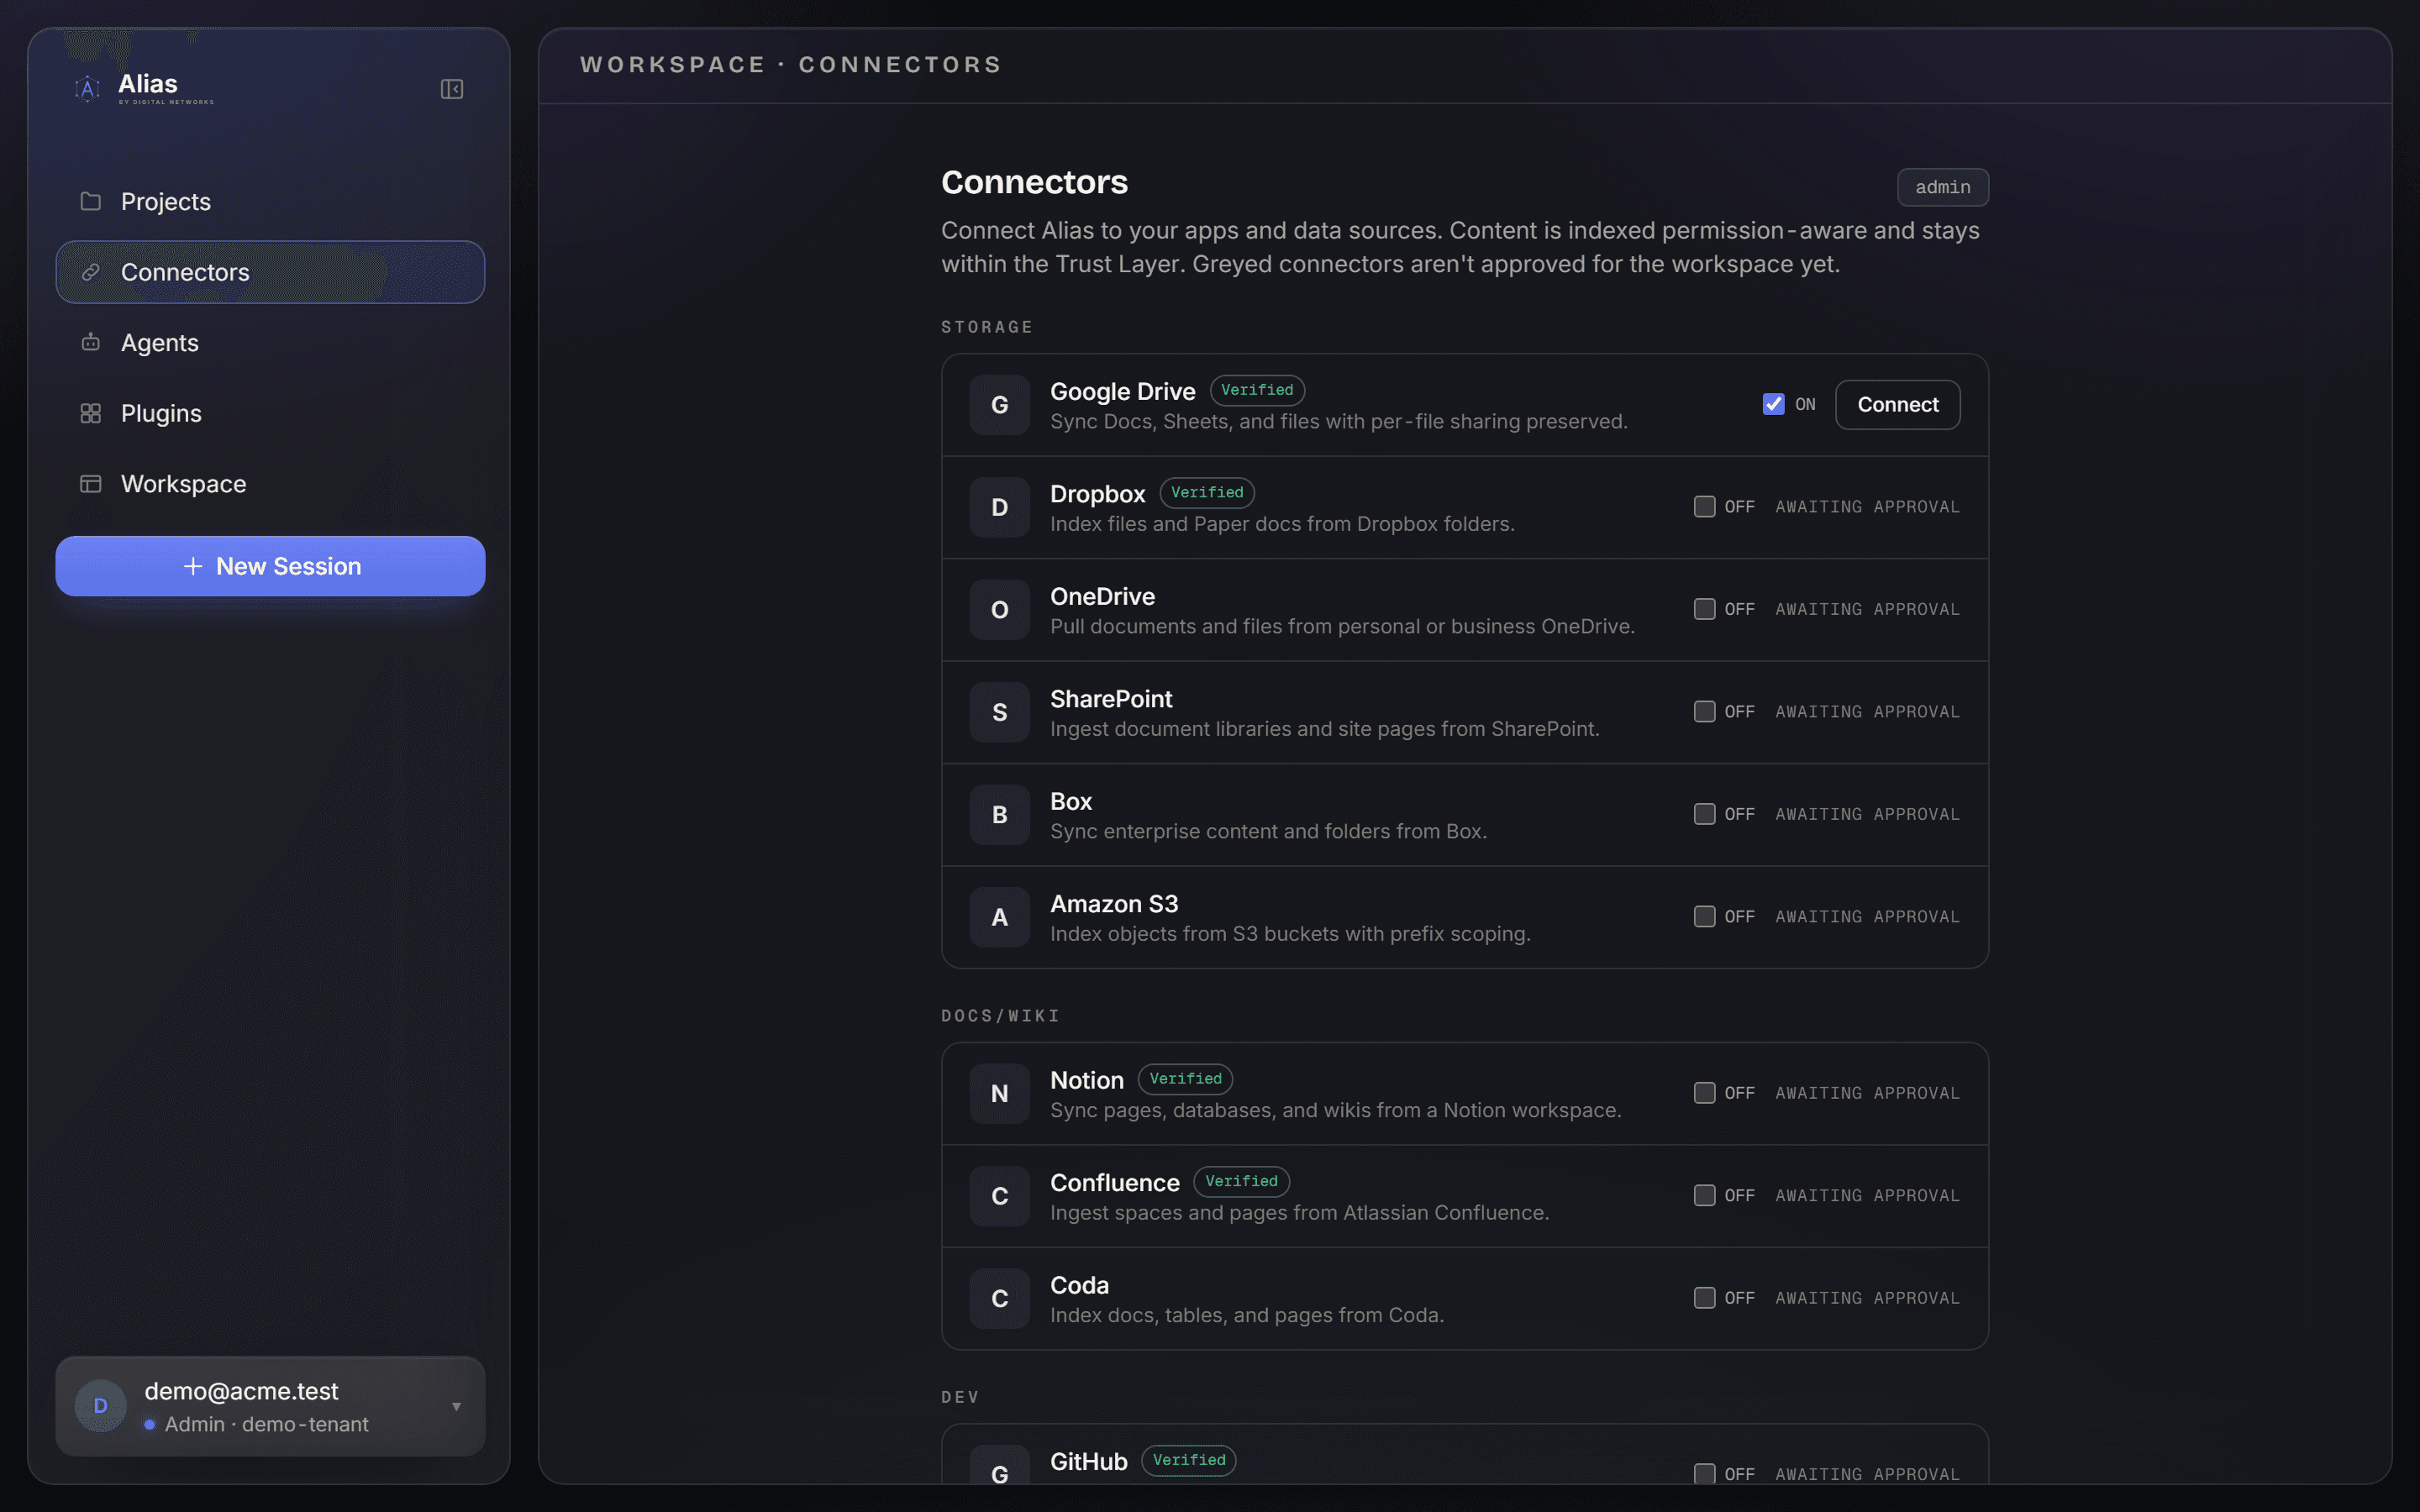
Task: Click the Amazon S3 A tile
Action: (x=999, y=917)
